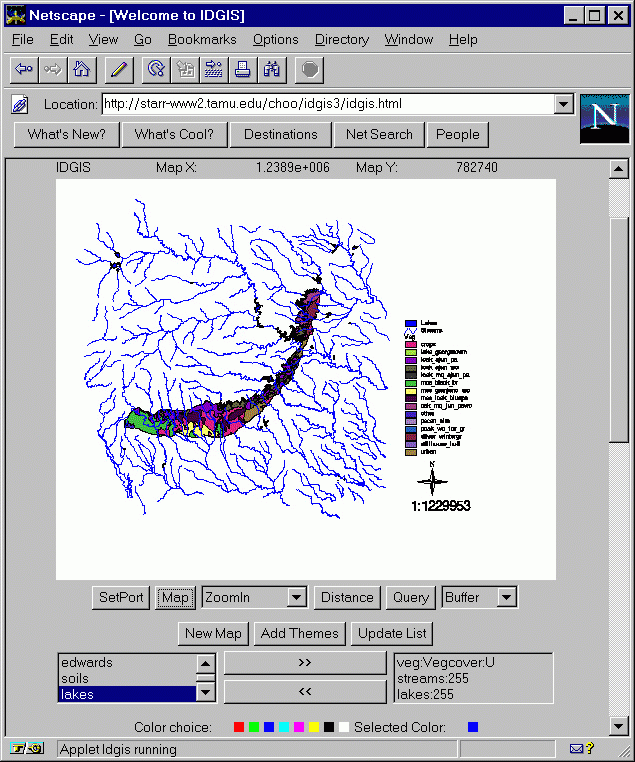Click the What's New? button
Image resolution: width=635 pixels, height=762 pixels.
(67, 135)
